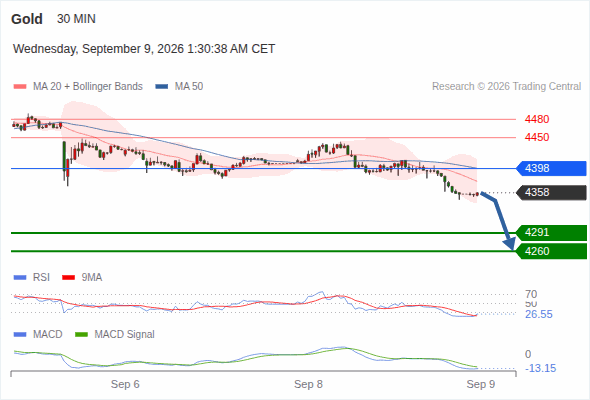This screenshot has width=590, height=400.
Task: Click the Sep 8 date axis label
Action: (309, 384)
